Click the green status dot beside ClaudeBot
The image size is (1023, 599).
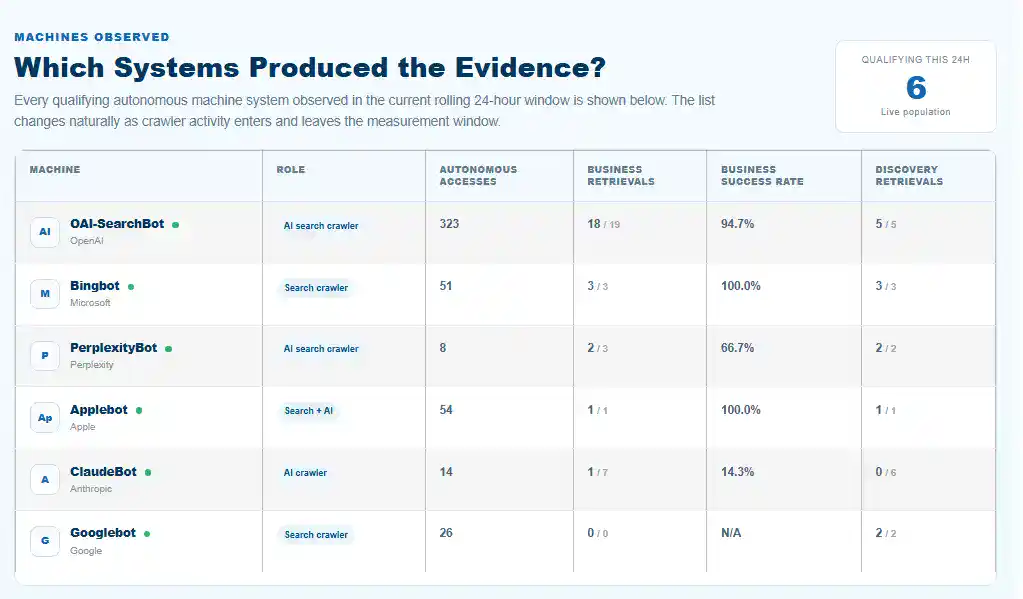click(x=148, y=472)
